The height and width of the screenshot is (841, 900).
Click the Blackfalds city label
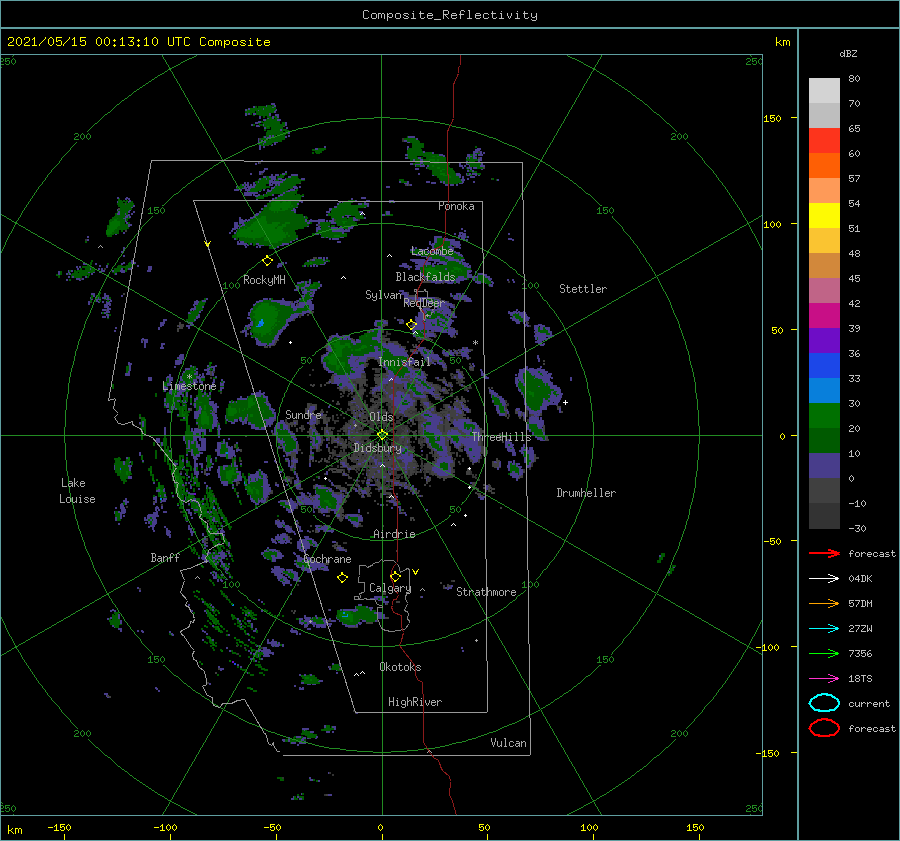425,277
